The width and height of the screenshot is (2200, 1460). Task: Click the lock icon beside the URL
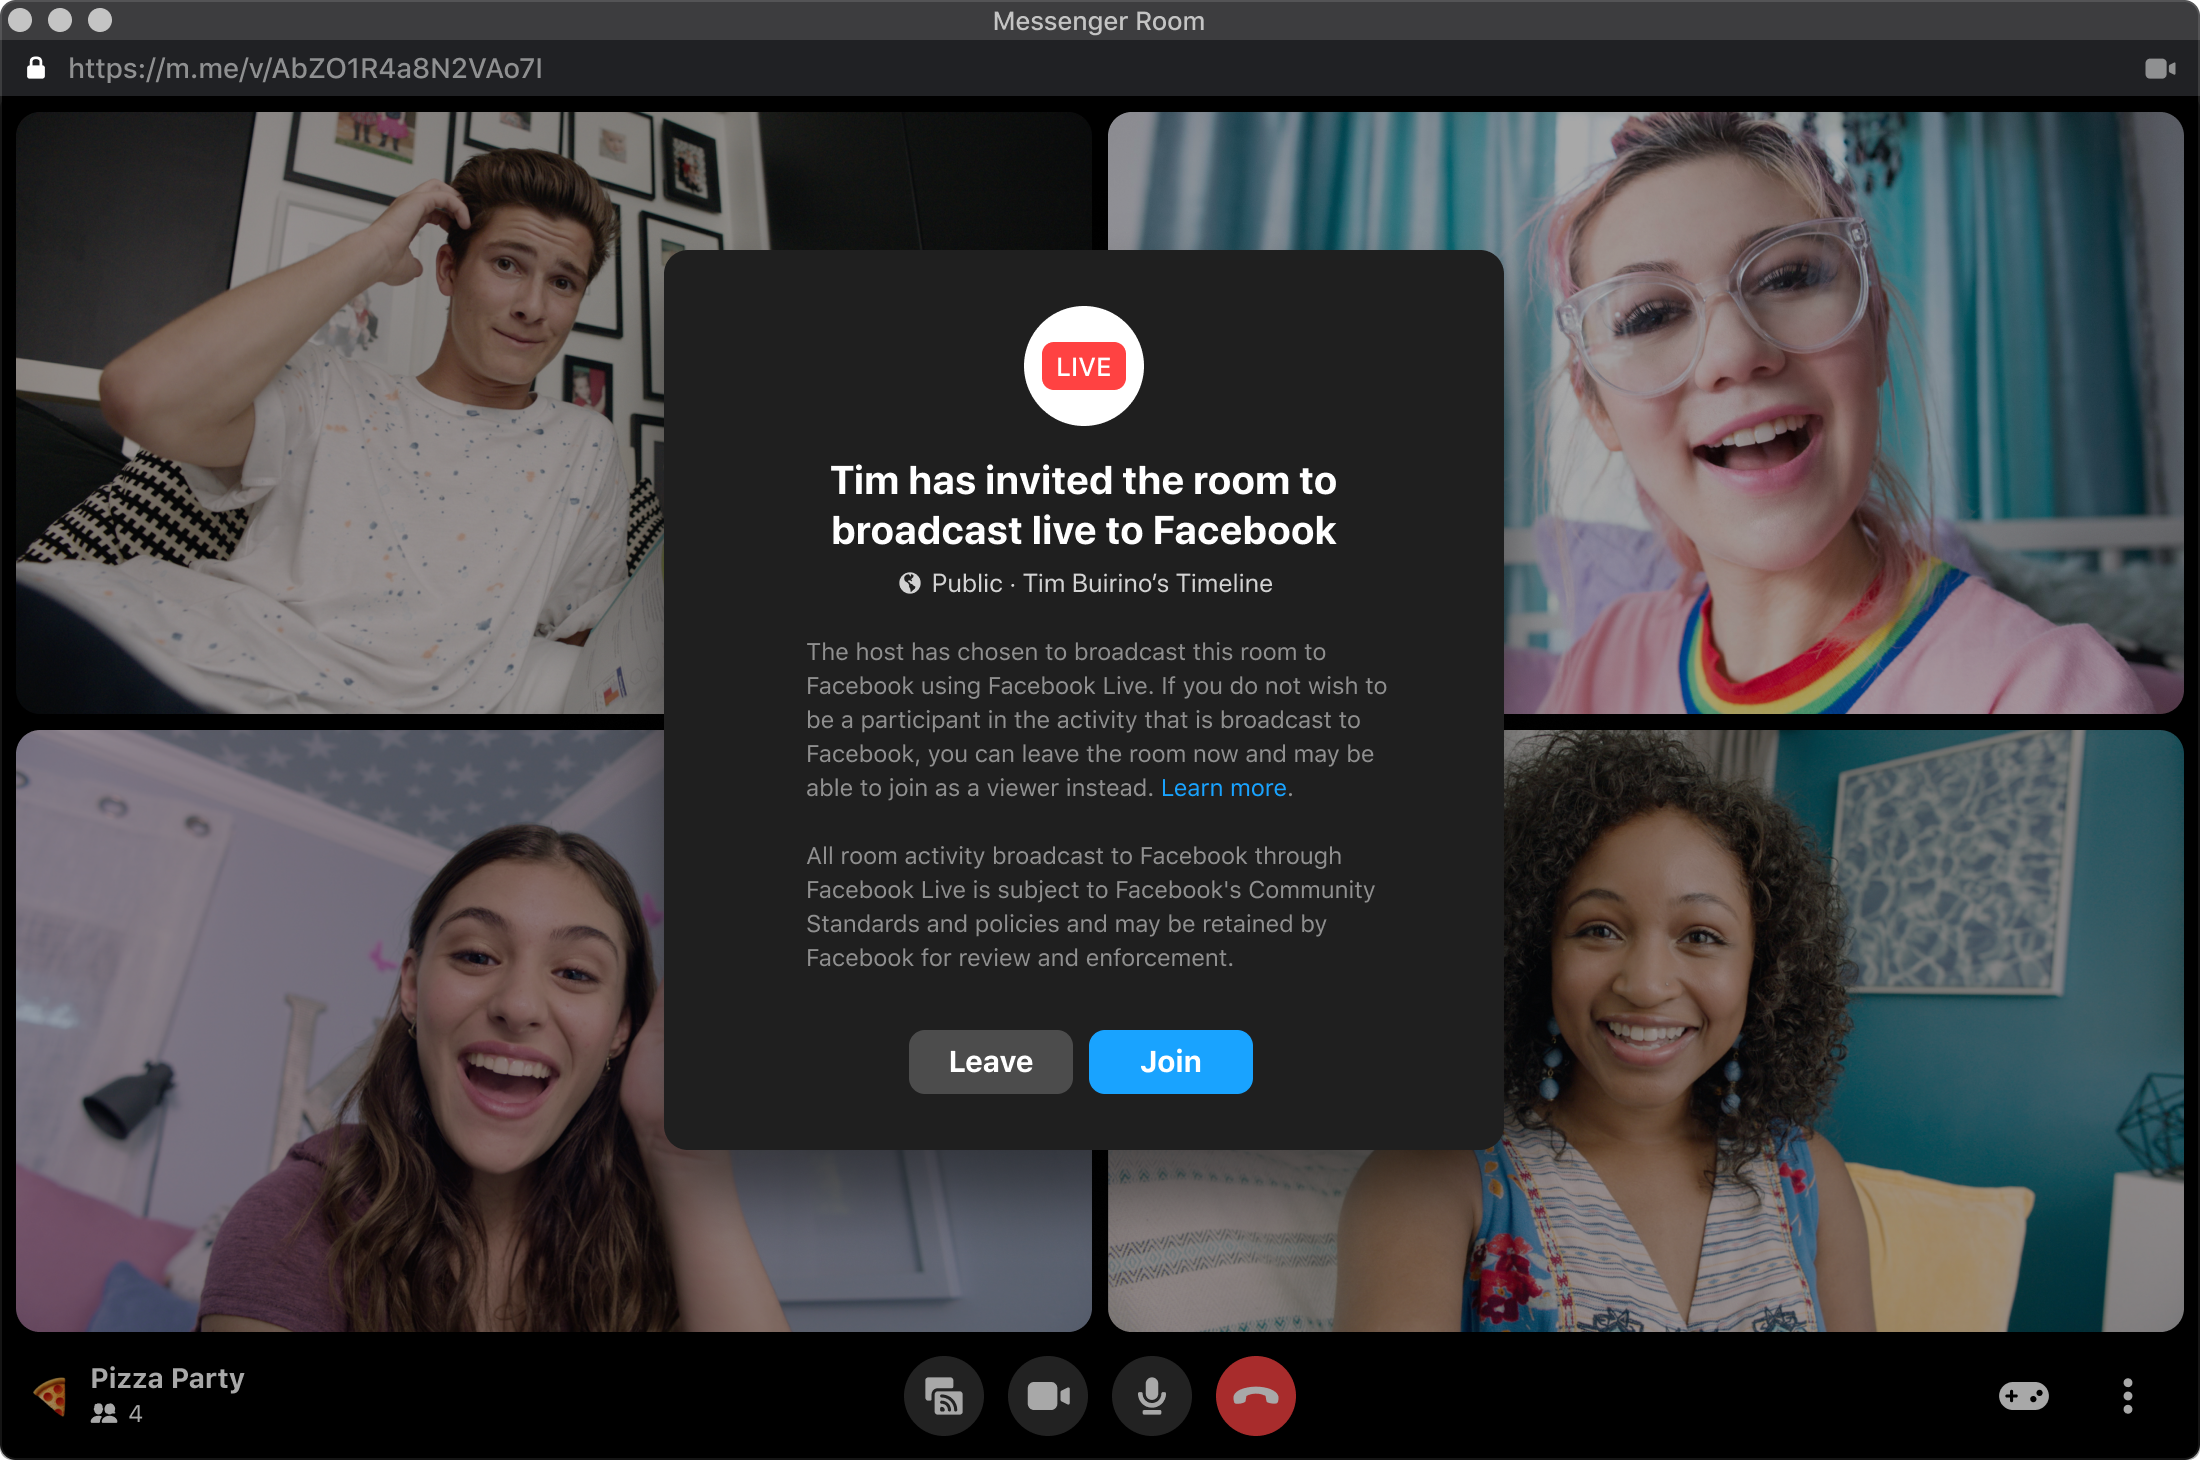click(x=36, y=68)
